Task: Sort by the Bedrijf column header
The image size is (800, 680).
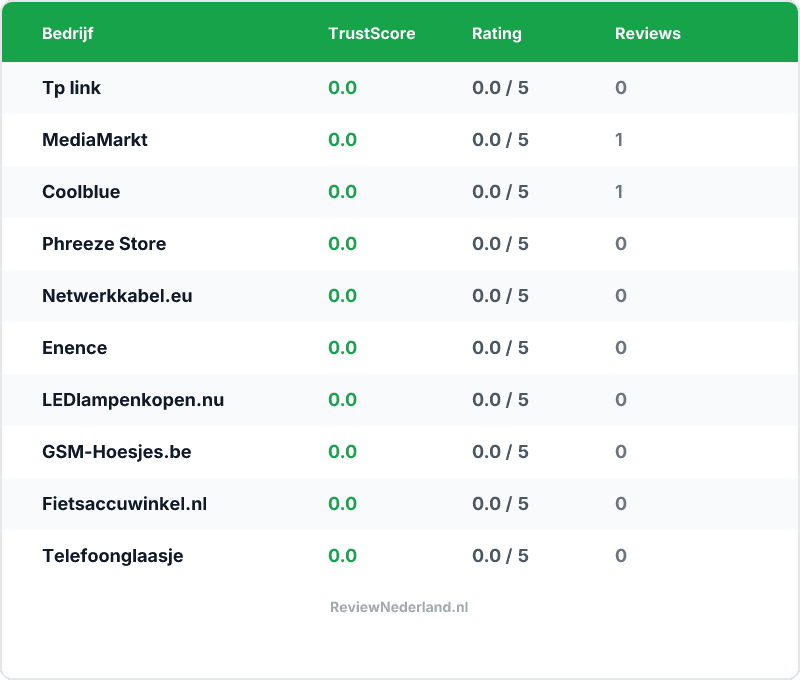Action: pos(67,33)
